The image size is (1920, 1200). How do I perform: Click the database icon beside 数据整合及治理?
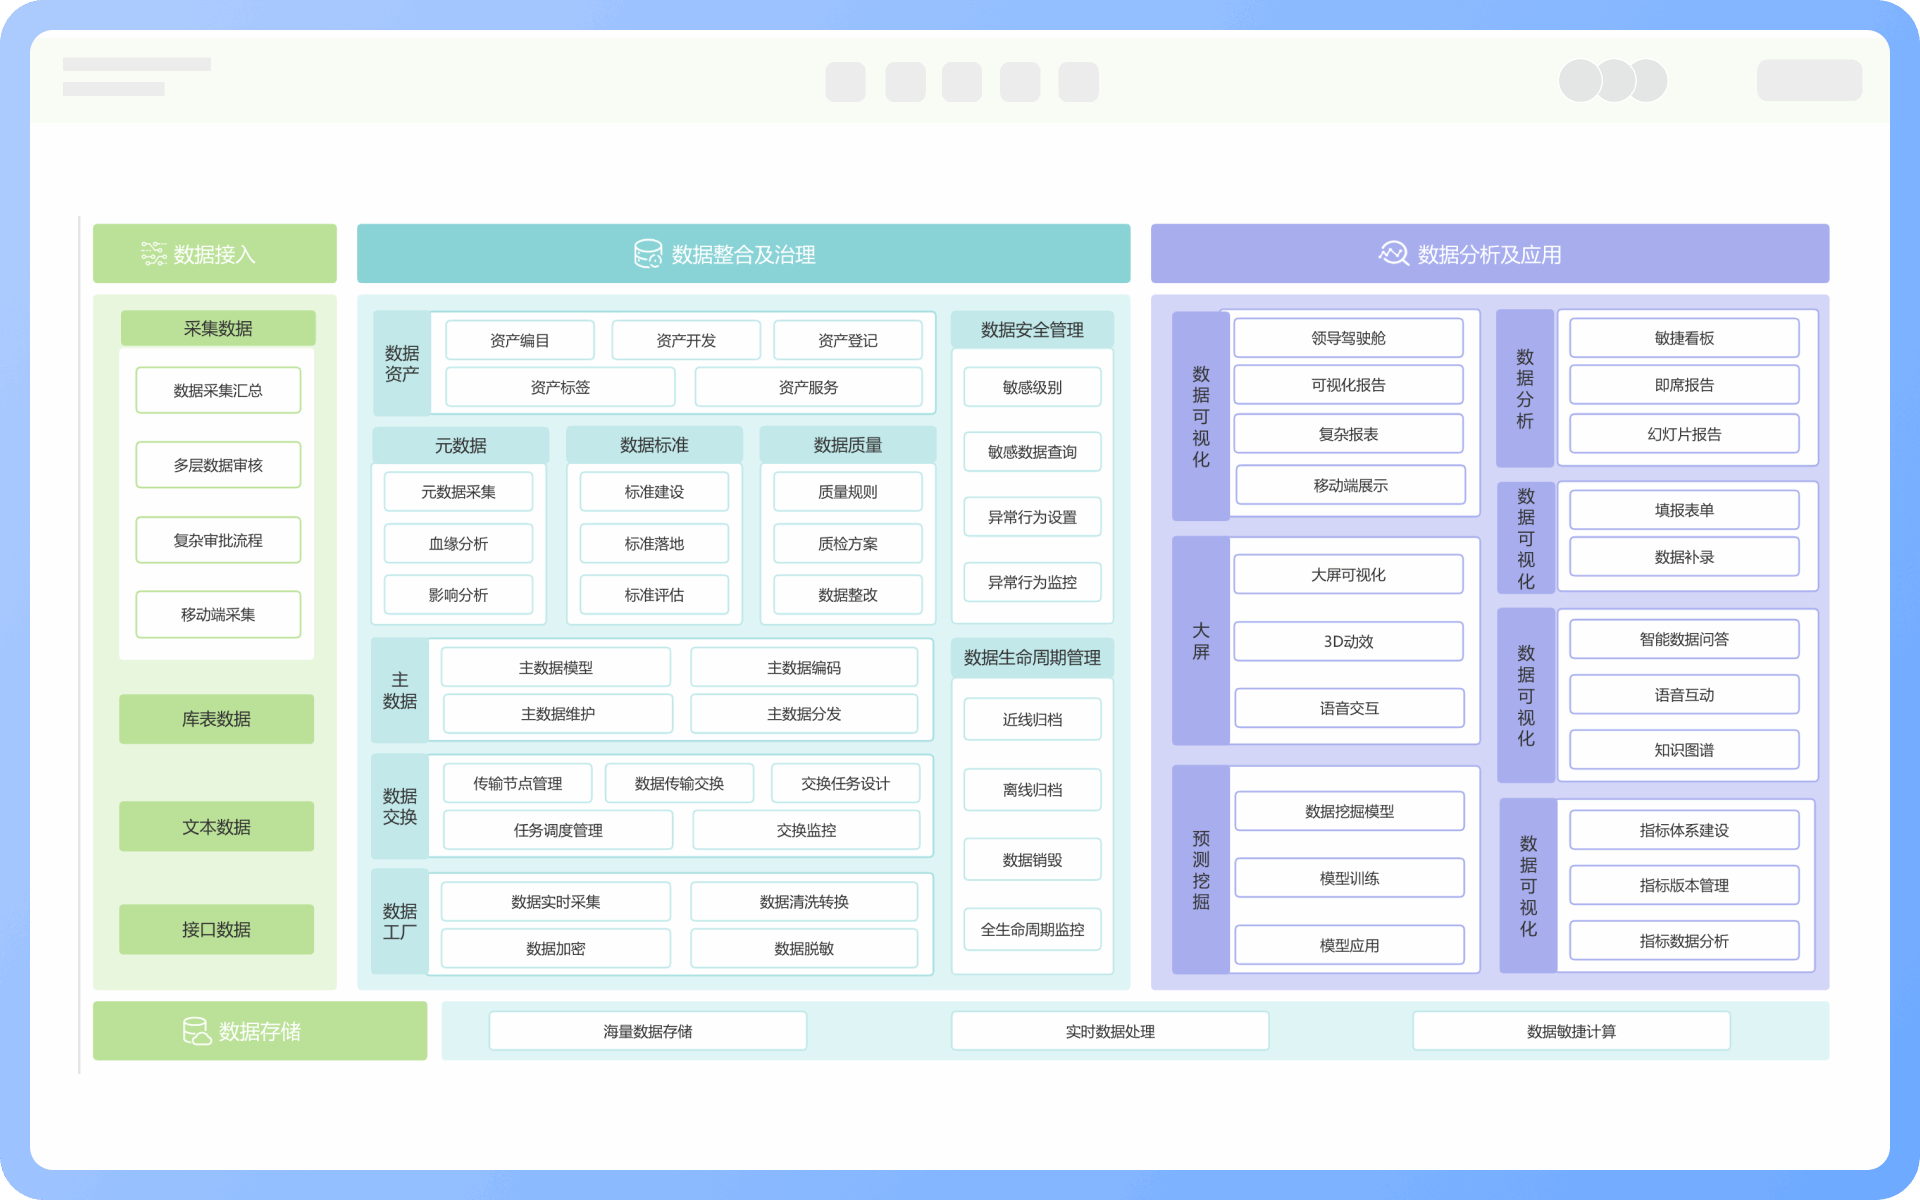click(x=648, y=254)
